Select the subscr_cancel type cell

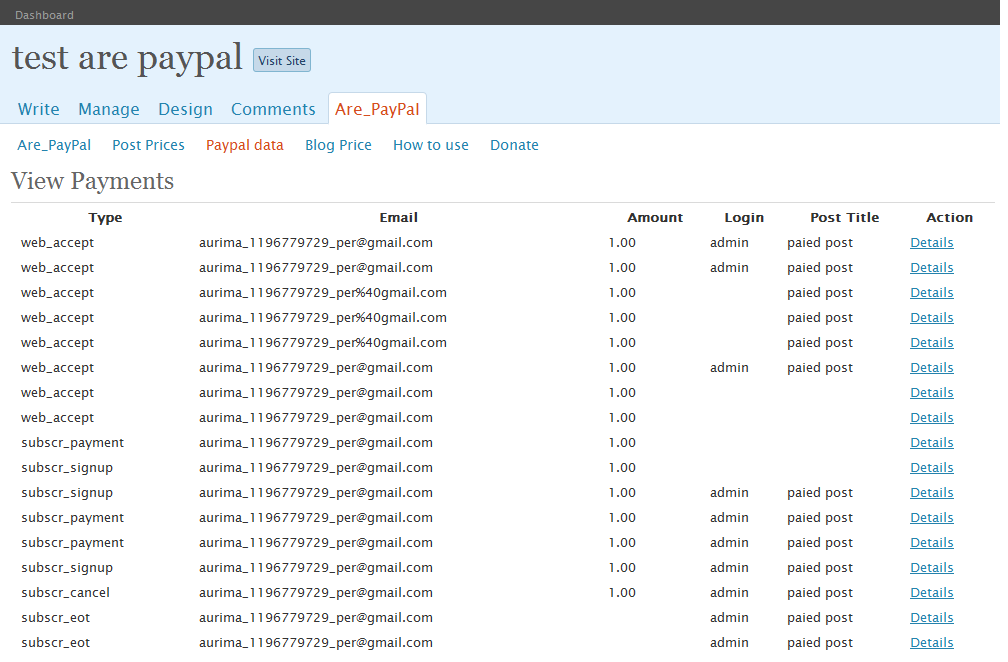(x=65, y=593)
